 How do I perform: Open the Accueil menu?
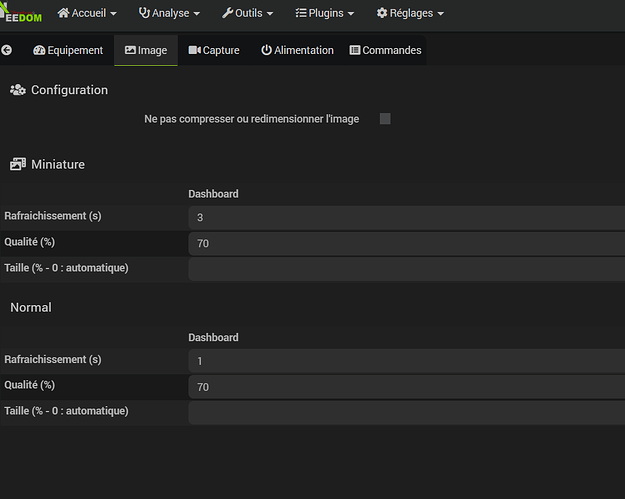click(x=87, y=13)
